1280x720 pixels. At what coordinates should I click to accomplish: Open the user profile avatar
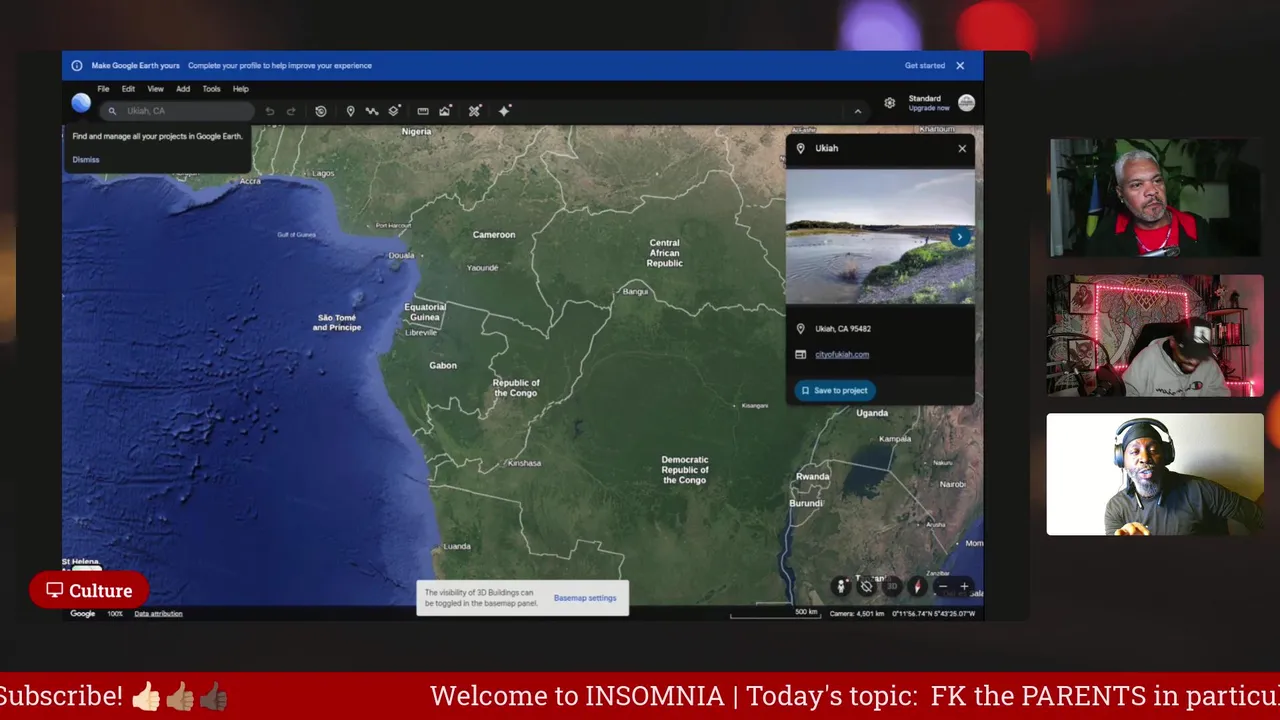tap(966, 103)
